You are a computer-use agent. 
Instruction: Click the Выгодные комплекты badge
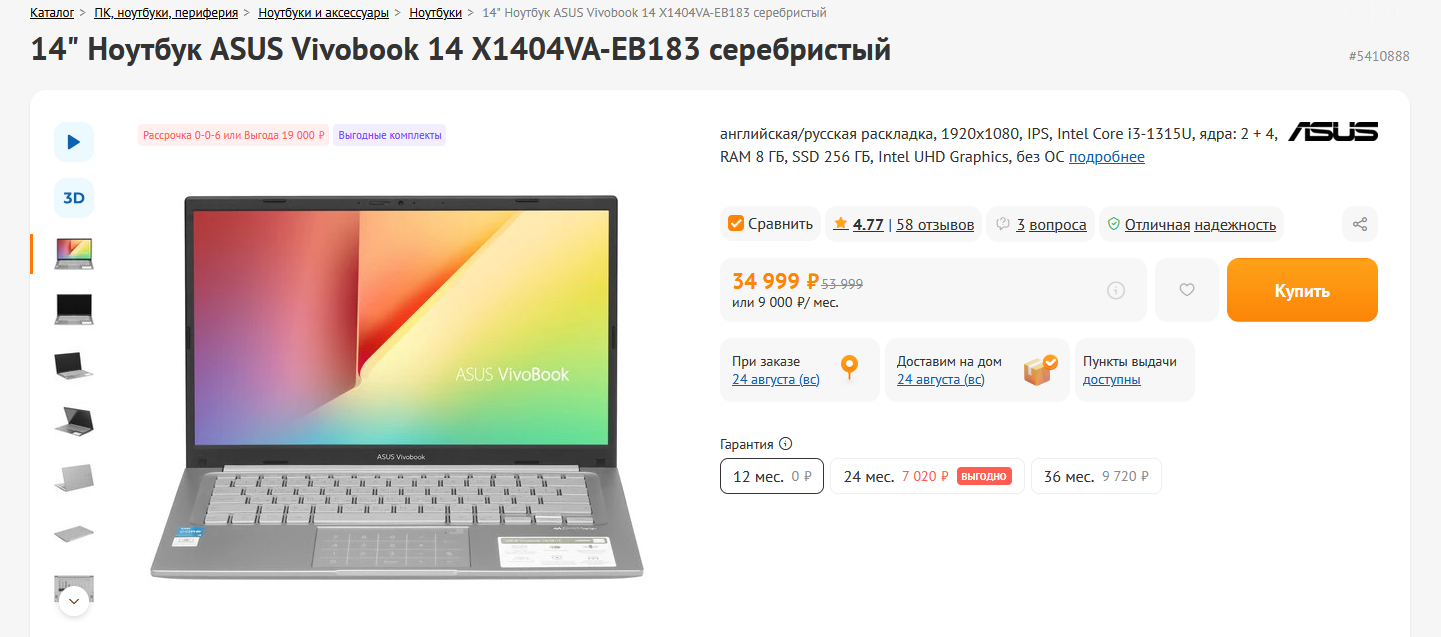click(x=390, y=135)
